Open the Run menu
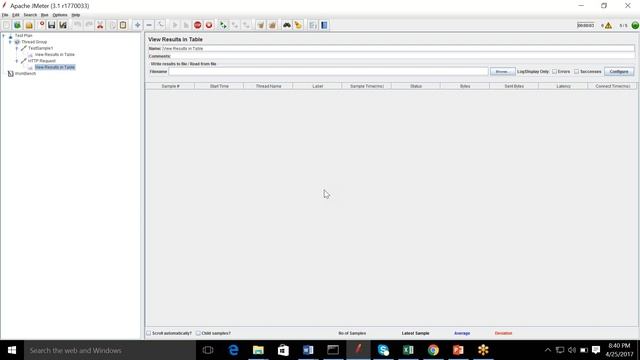Viewport: 640px width, 360px height. coord(44,15)
